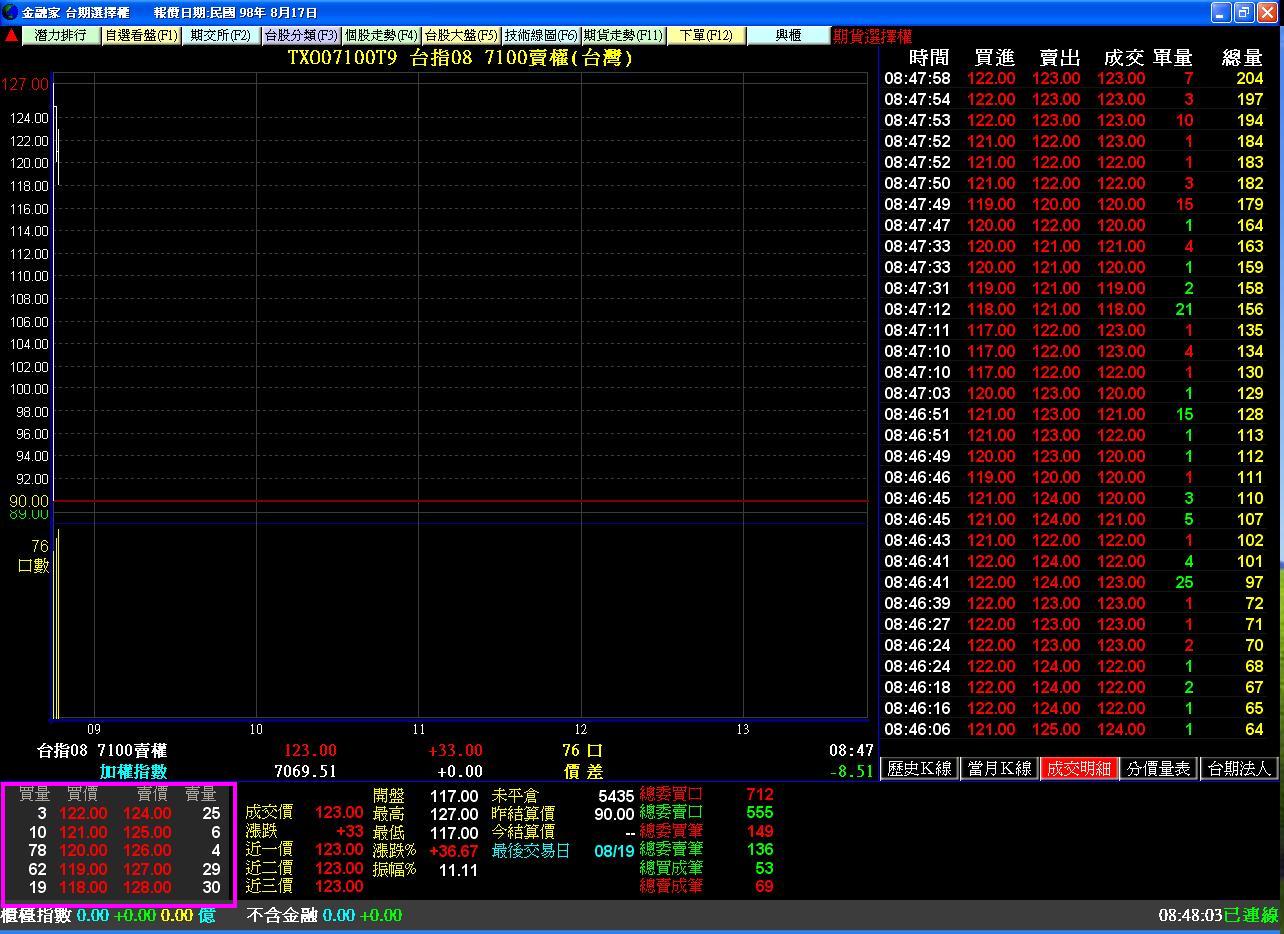Click the 總量 column header
Image resolution: width=1284 pixels, height=934 pixels.
coord(1243,58)
